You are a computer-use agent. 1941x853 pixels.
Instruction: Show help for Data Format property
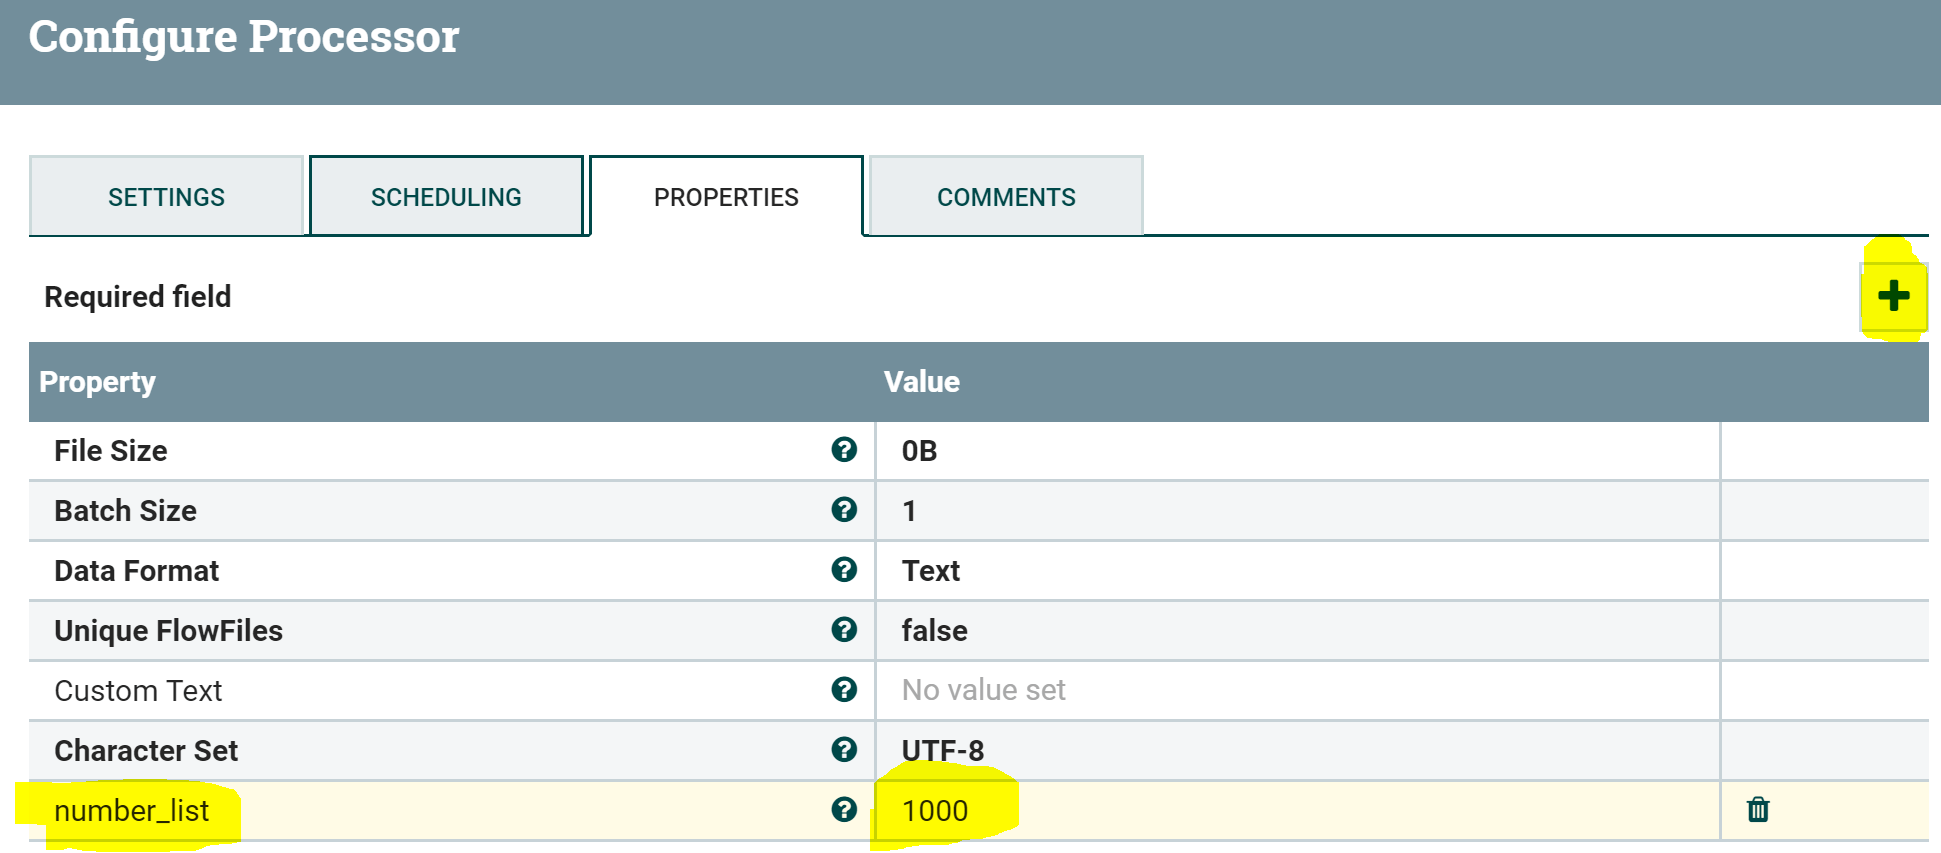tap(844, 570)
